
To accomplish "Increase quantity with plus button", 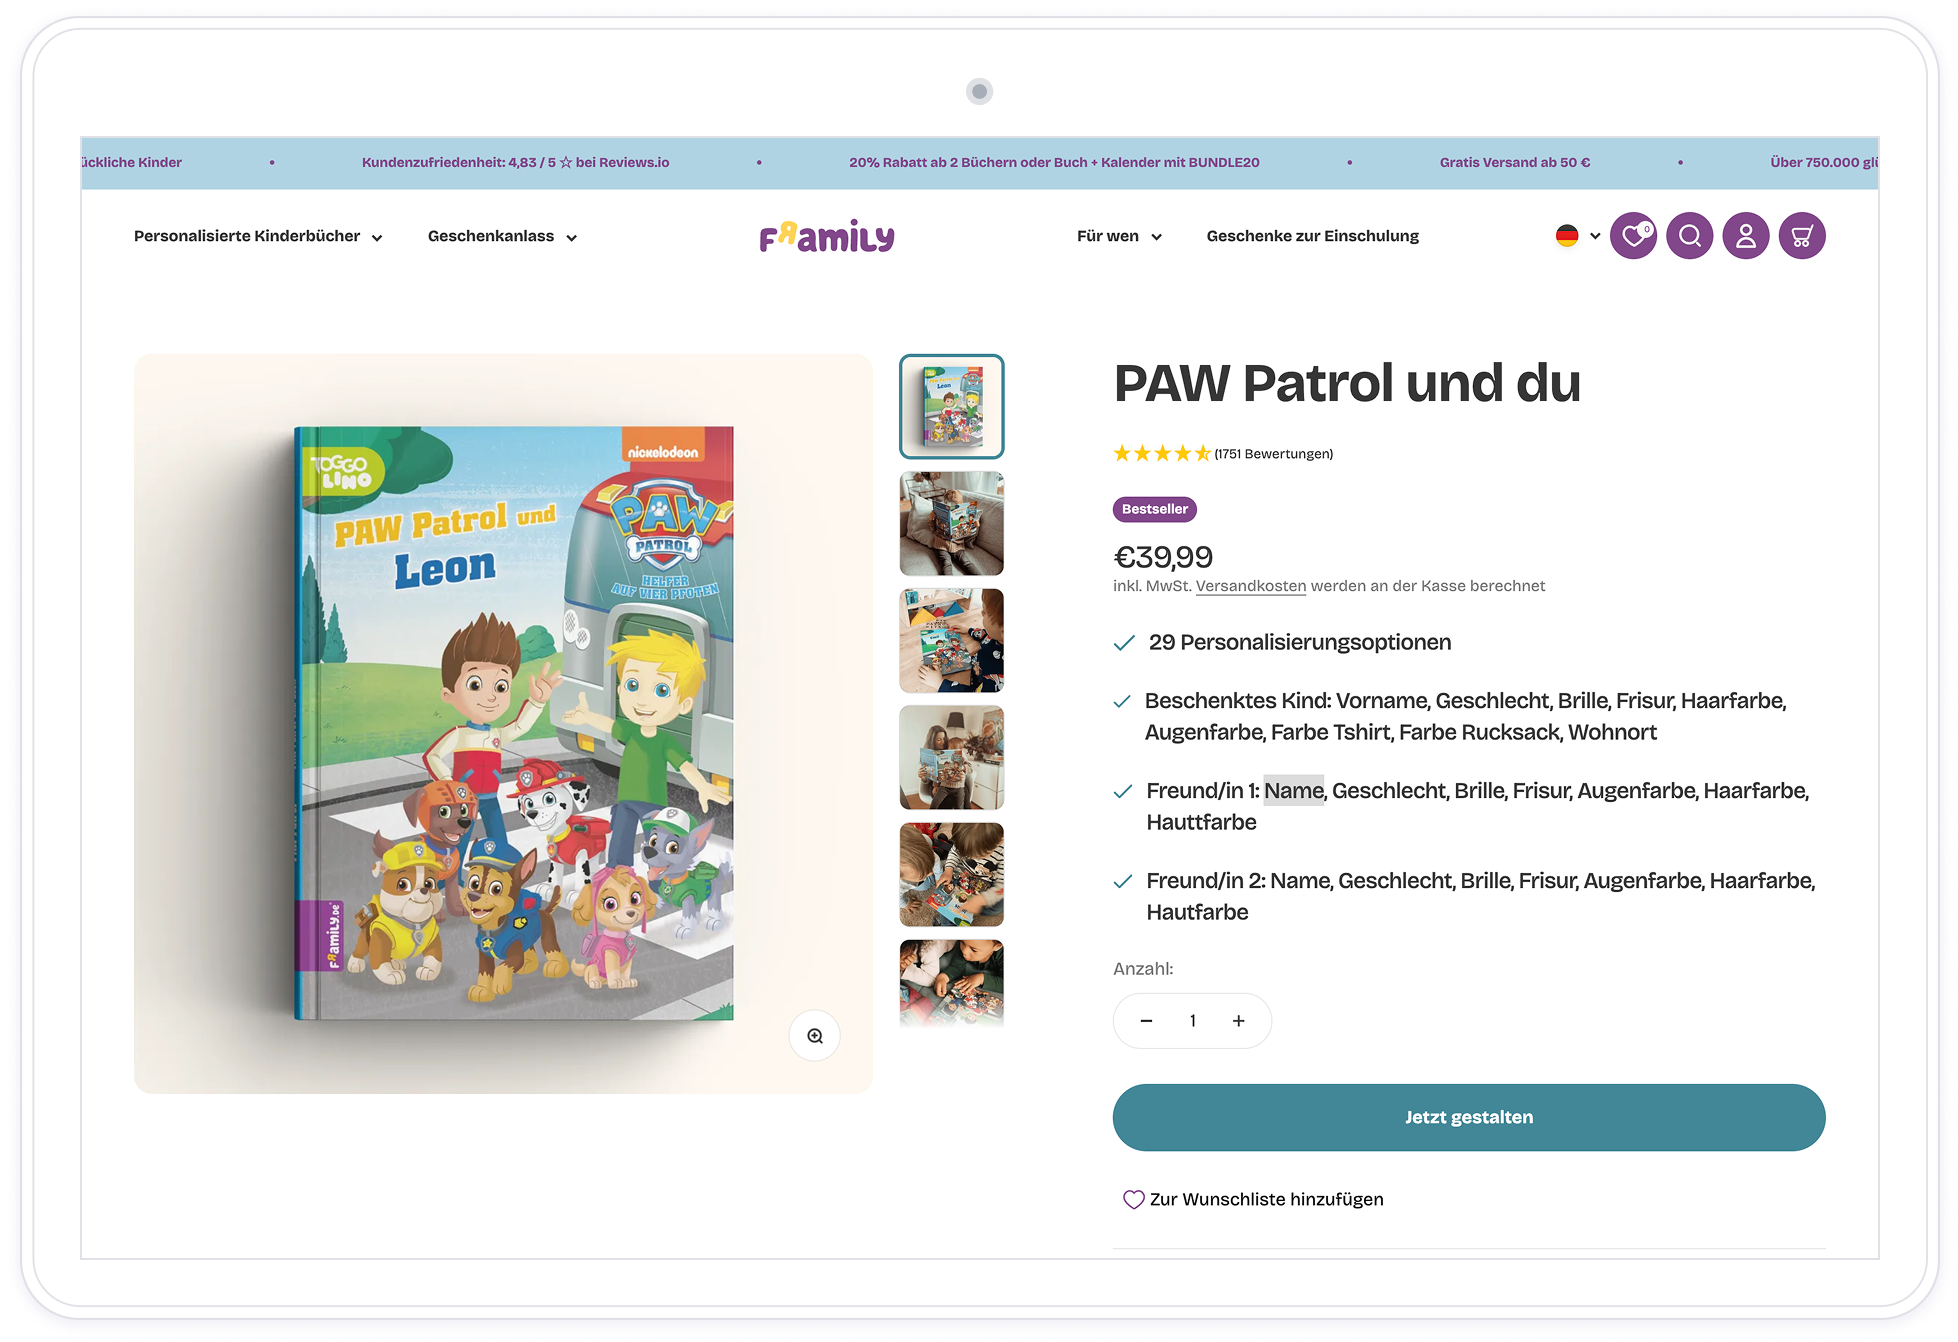I will [x=1239, y=1021].
